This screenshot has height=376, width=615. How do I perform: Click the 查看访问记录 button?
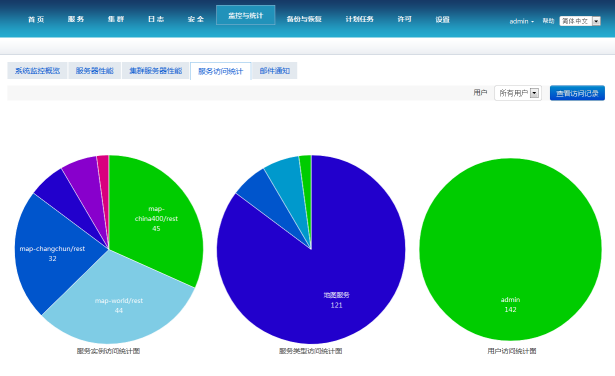coord(577,93)
